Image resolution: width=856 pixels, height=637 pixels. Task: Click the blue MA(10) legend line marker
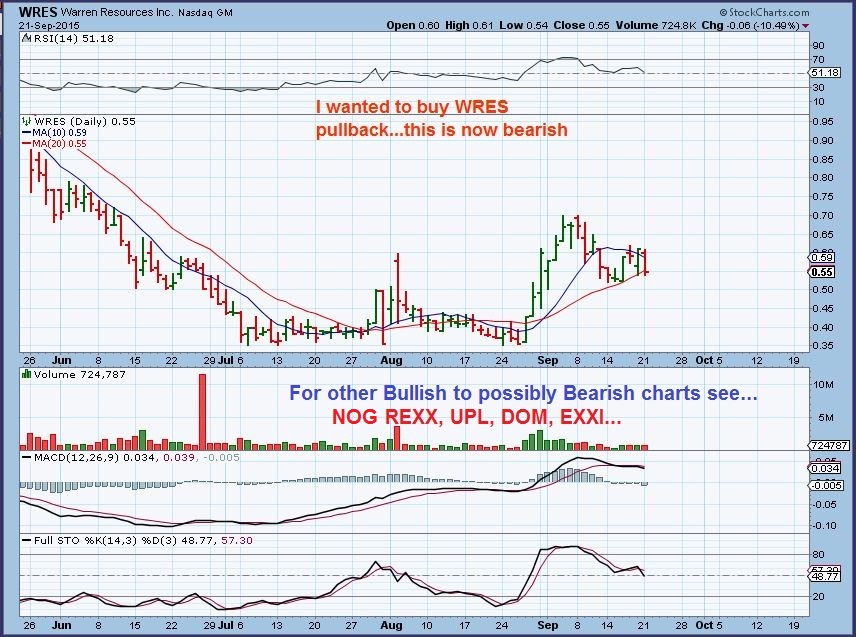[27, 131]
